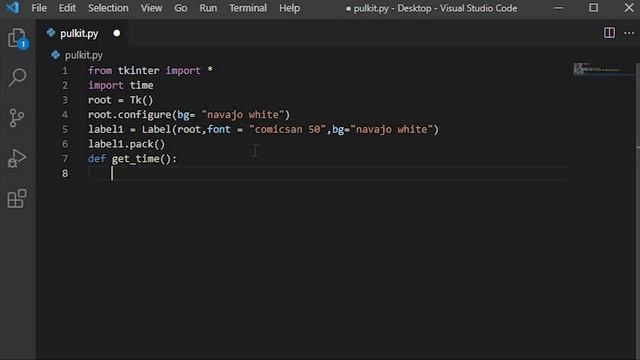Open the File menu
Screen dimensions: 640x360
tap(39, 8)
